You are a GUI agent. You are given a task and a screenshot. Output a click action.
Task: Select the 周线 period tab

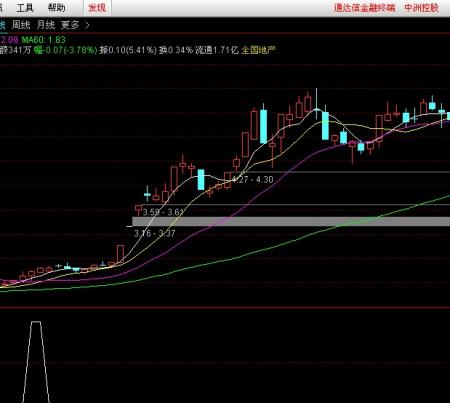21,25
